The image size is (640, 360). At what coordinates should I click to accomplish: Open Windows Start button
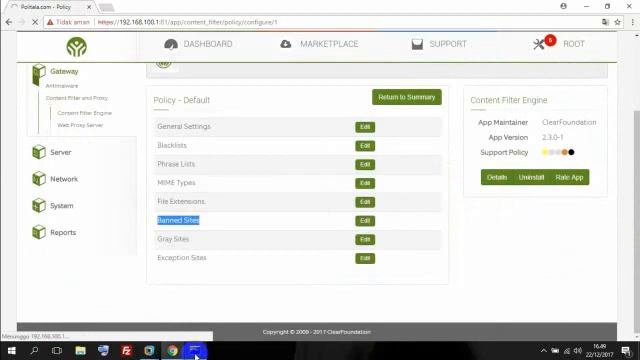pyautogui.click(x=11, y=351)
